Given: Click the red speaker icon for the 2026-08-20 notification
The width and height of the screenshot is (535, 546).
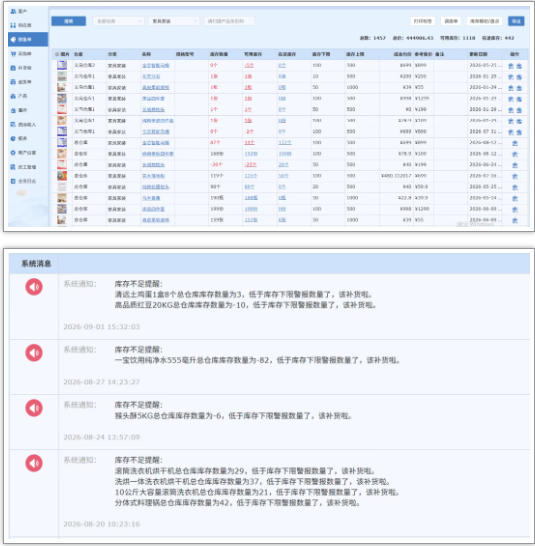Looking at the screenshot, I should point(34,463).
